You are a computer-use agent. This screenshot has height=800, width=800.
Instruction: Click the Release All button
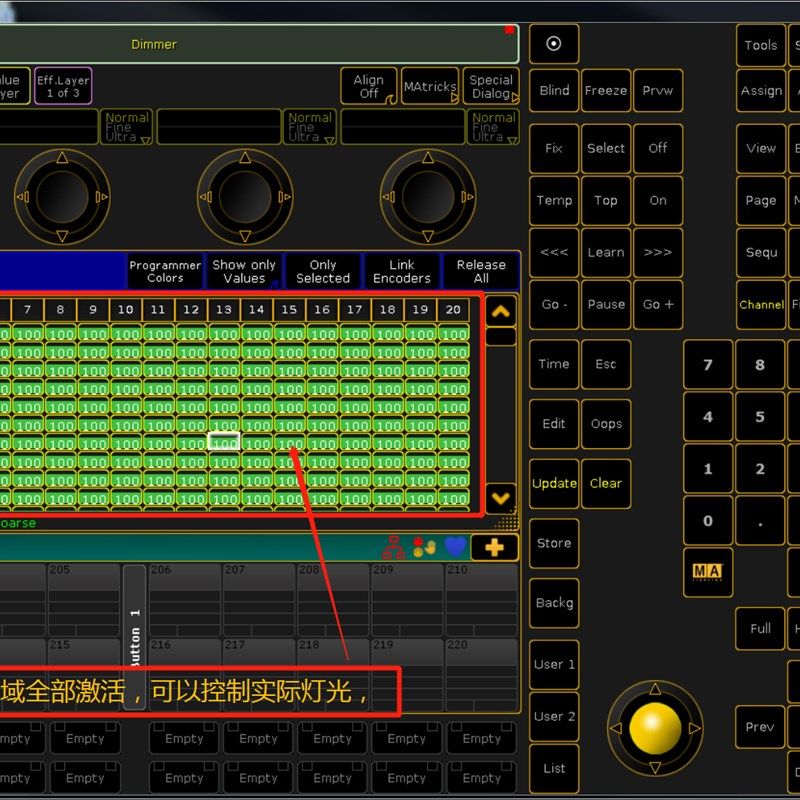[x=481, y=271]
